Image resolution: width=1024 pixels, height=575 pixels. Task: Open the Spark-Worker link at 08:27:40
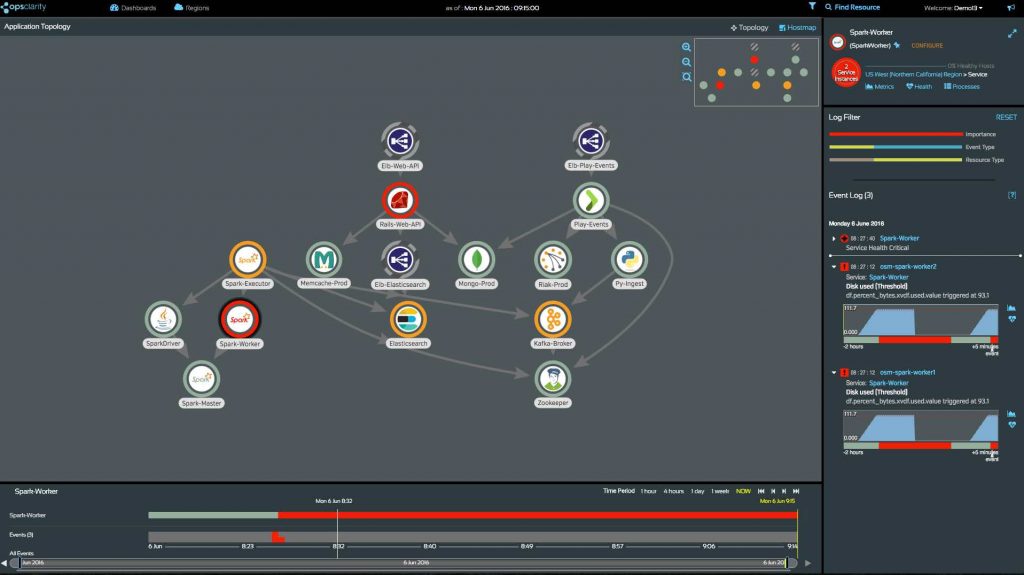click(x=899, y=238)
